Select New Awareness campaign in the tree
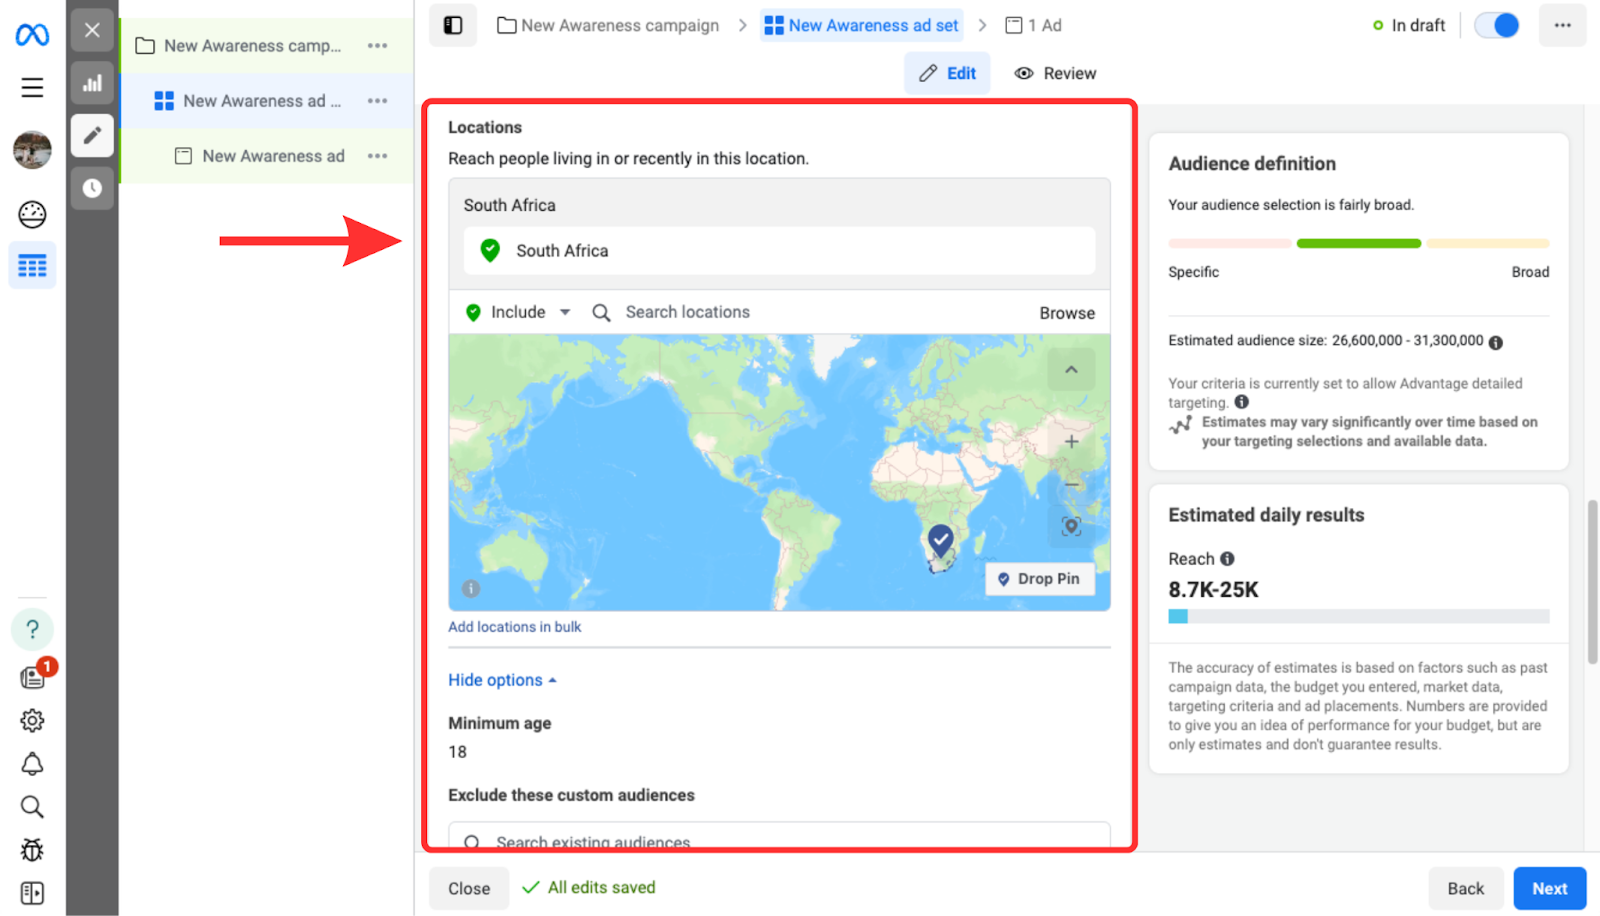This screenshot has height=916, width=1600. [x=252, y=46]
